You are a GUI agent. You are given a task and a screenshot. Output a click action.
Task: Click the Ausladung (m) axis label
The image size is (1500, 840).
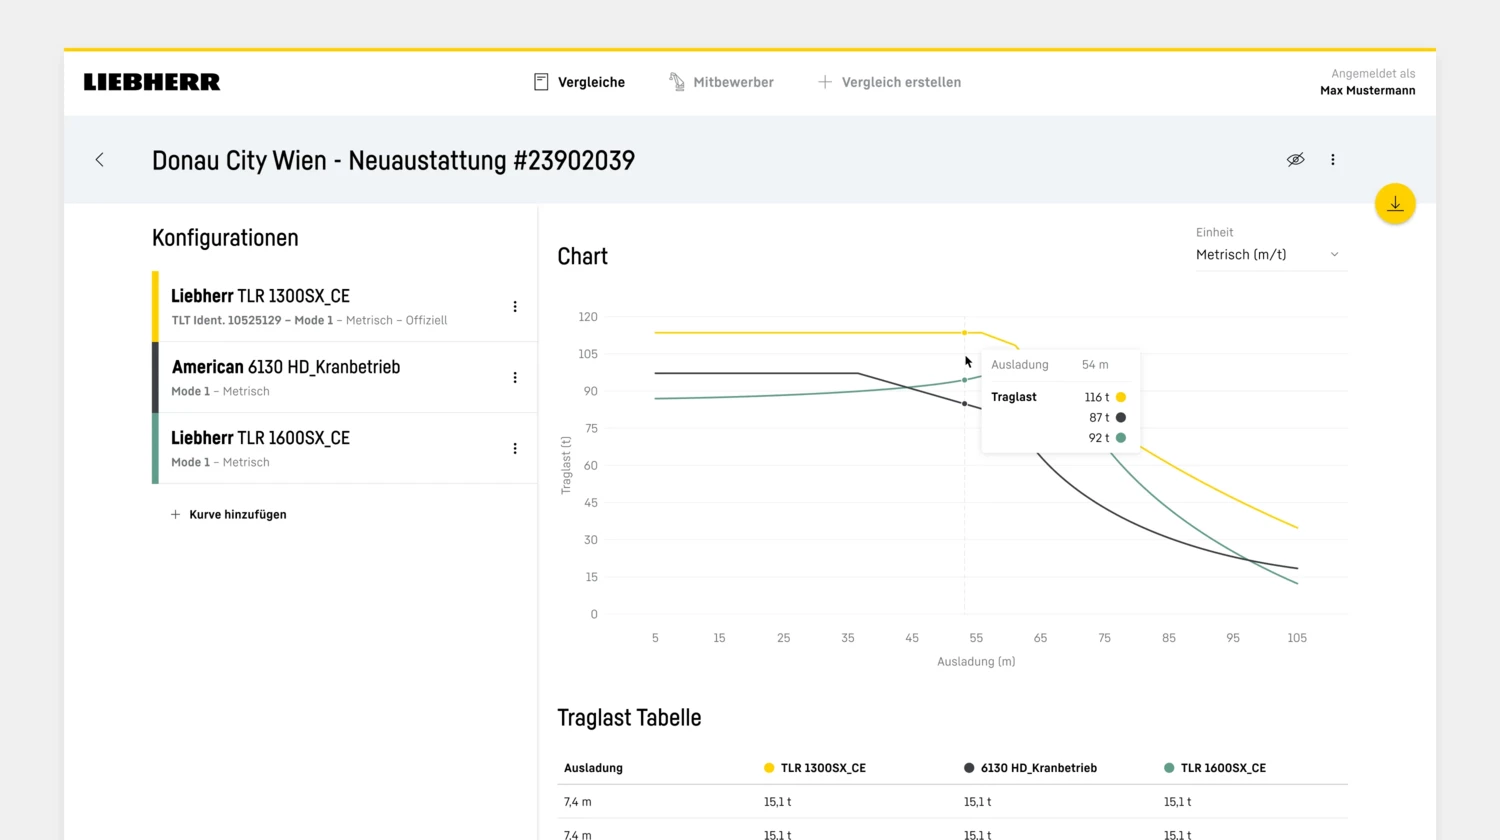[976, 661]
